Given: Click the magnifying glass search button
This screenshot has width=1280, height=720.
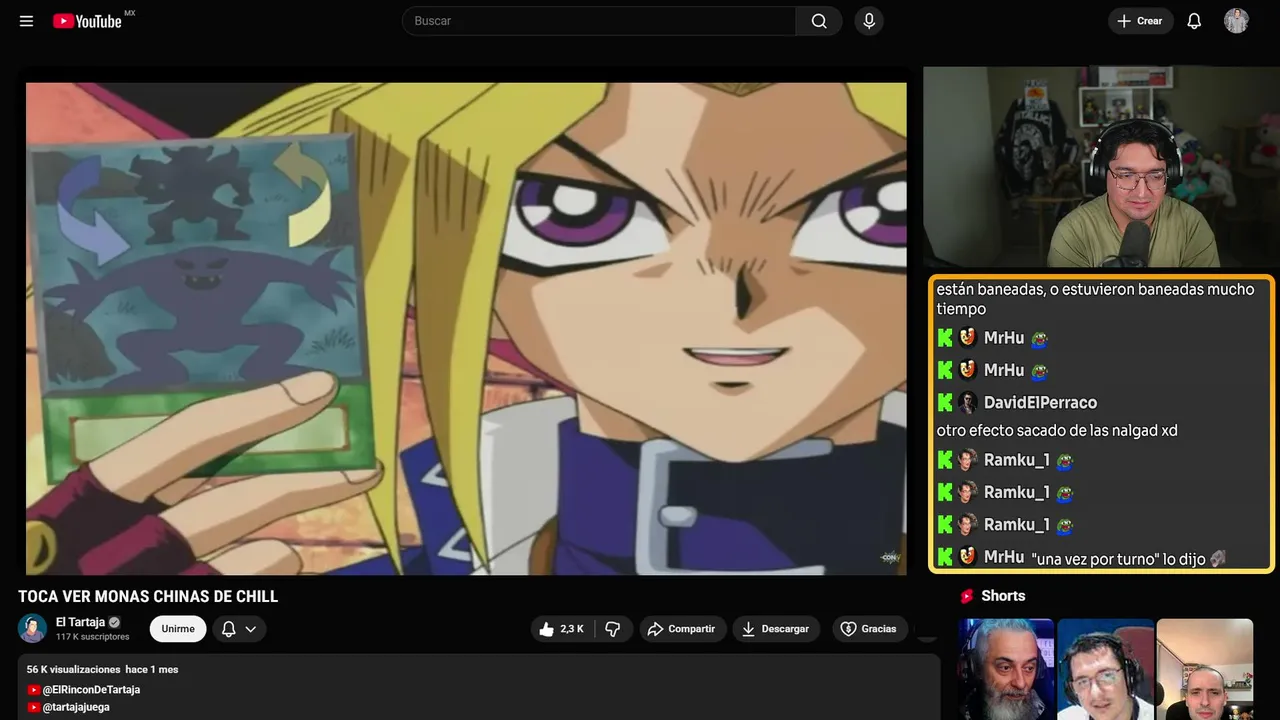Looking at the screenshot, I should click(x=819, y=21).
